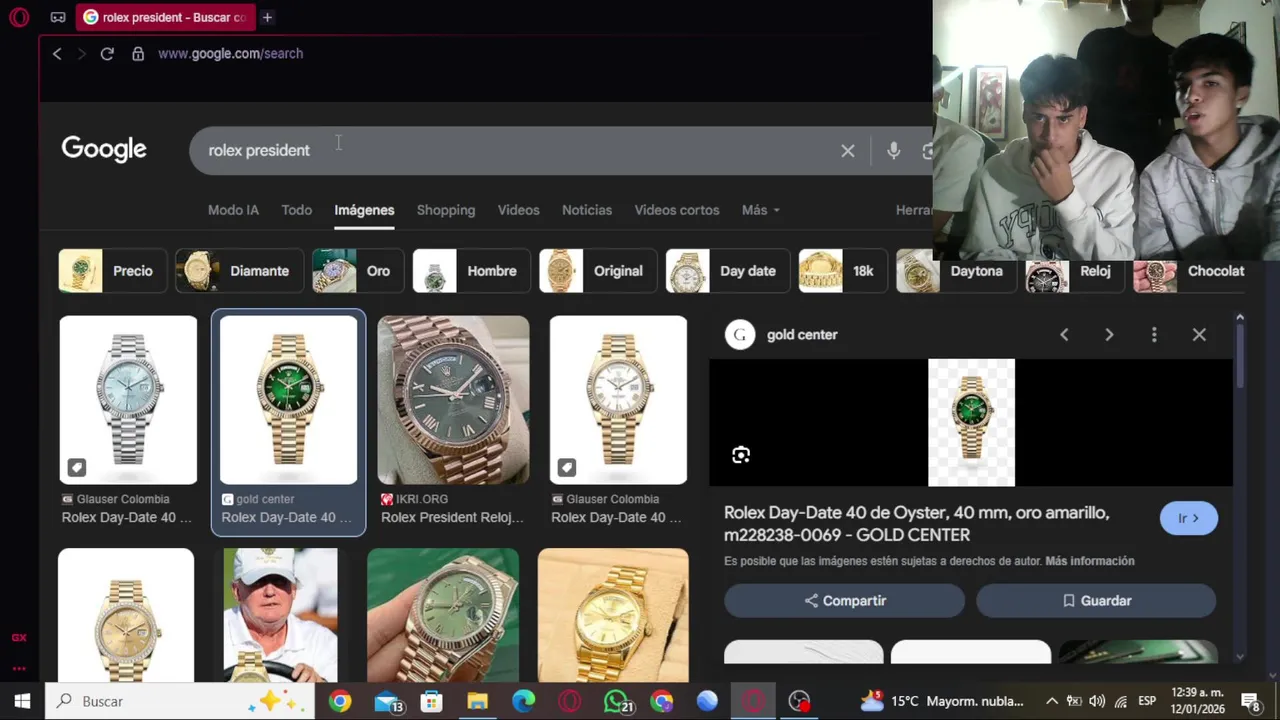Filter images by Daytona chip
Screen dimensions: 1280x720
(956, 271)
